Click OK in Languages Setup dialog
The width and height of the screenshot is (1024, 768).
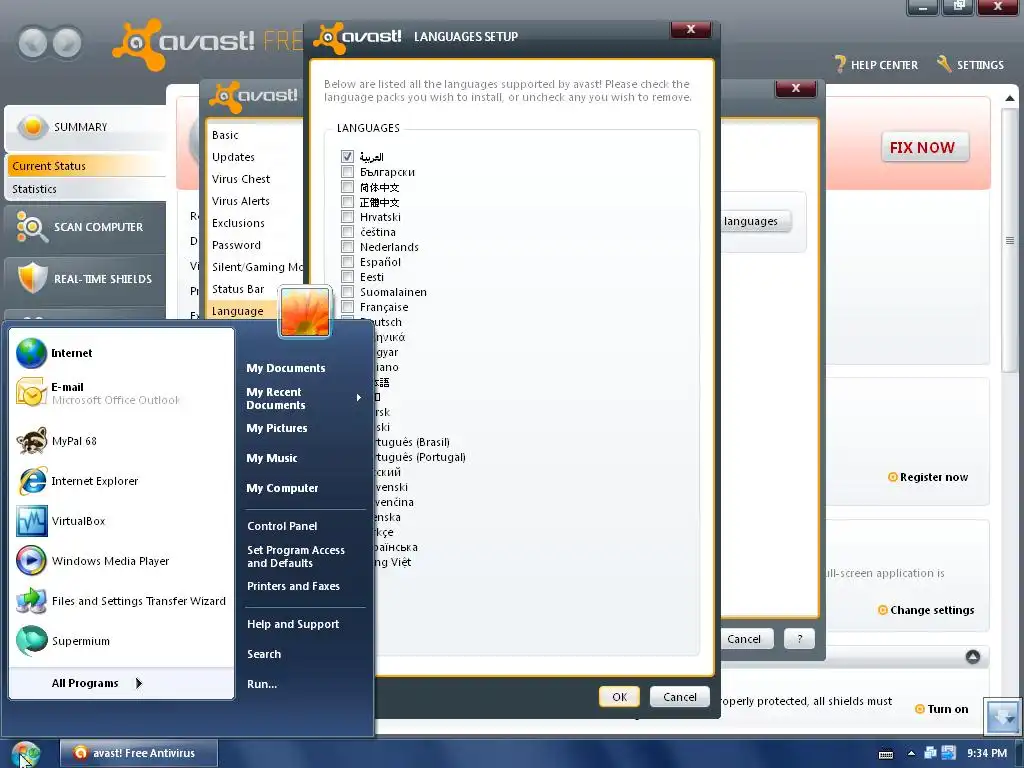click(x=619, y=697)
